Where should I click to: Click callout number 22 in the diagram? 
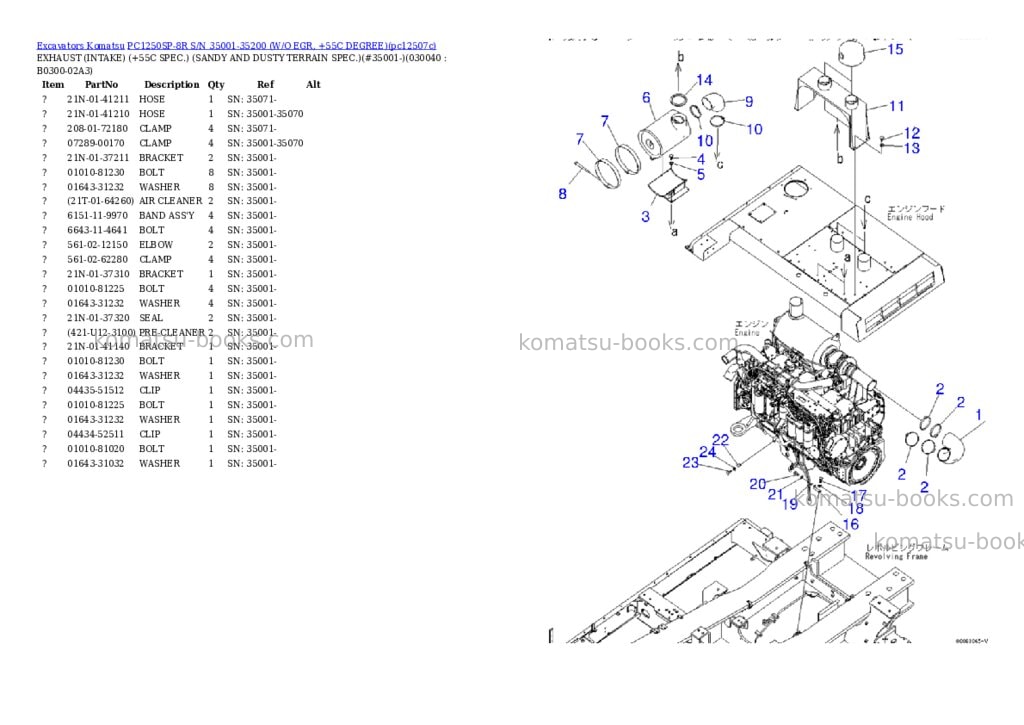point(720,440)
